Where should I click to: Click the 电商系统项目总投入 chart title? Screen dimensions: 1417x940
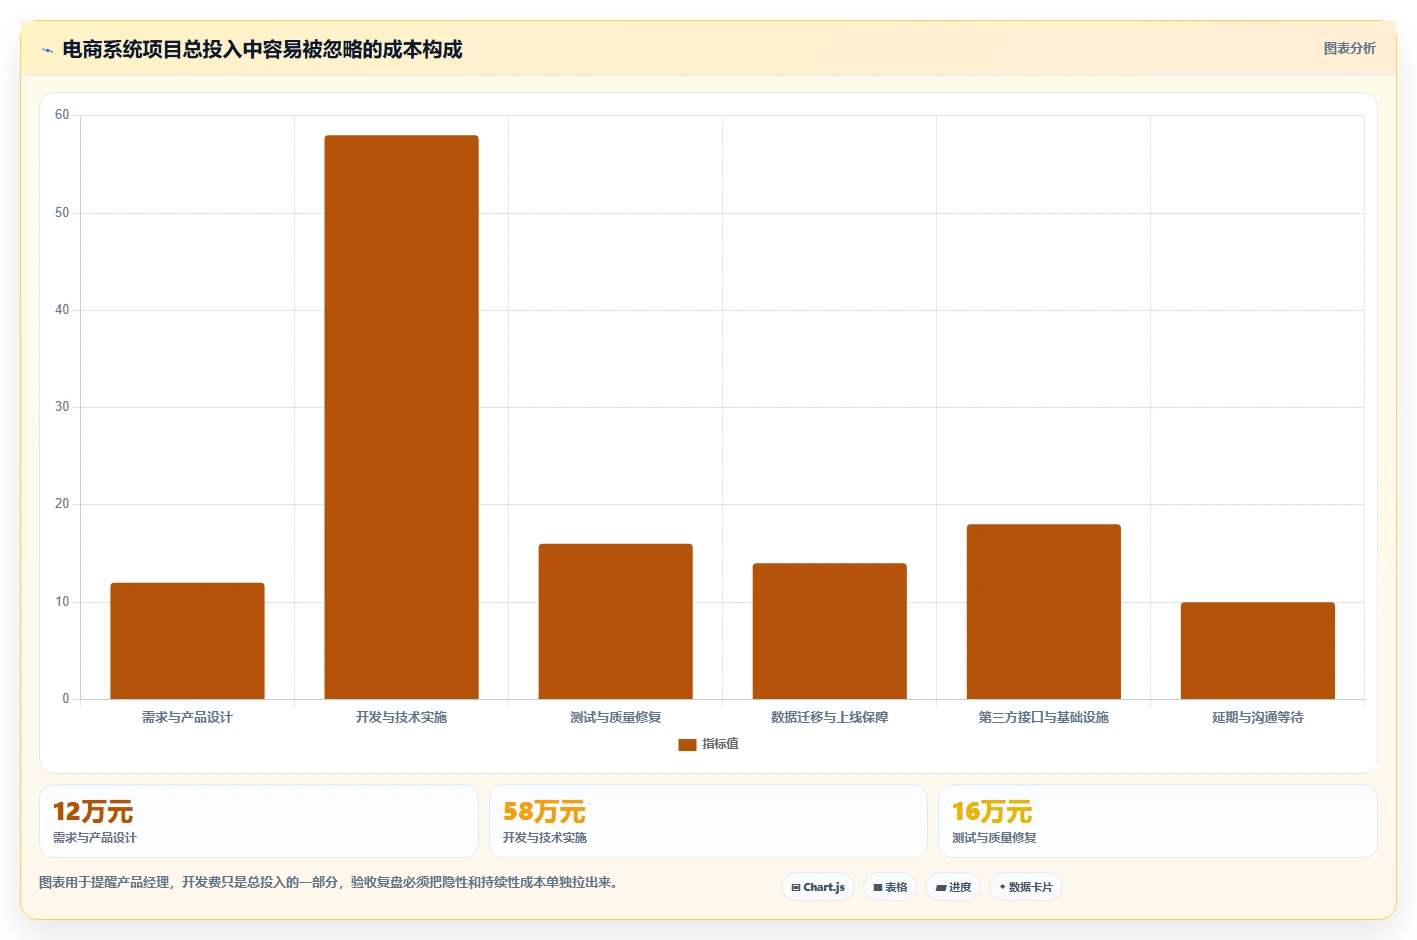(262, 49)
